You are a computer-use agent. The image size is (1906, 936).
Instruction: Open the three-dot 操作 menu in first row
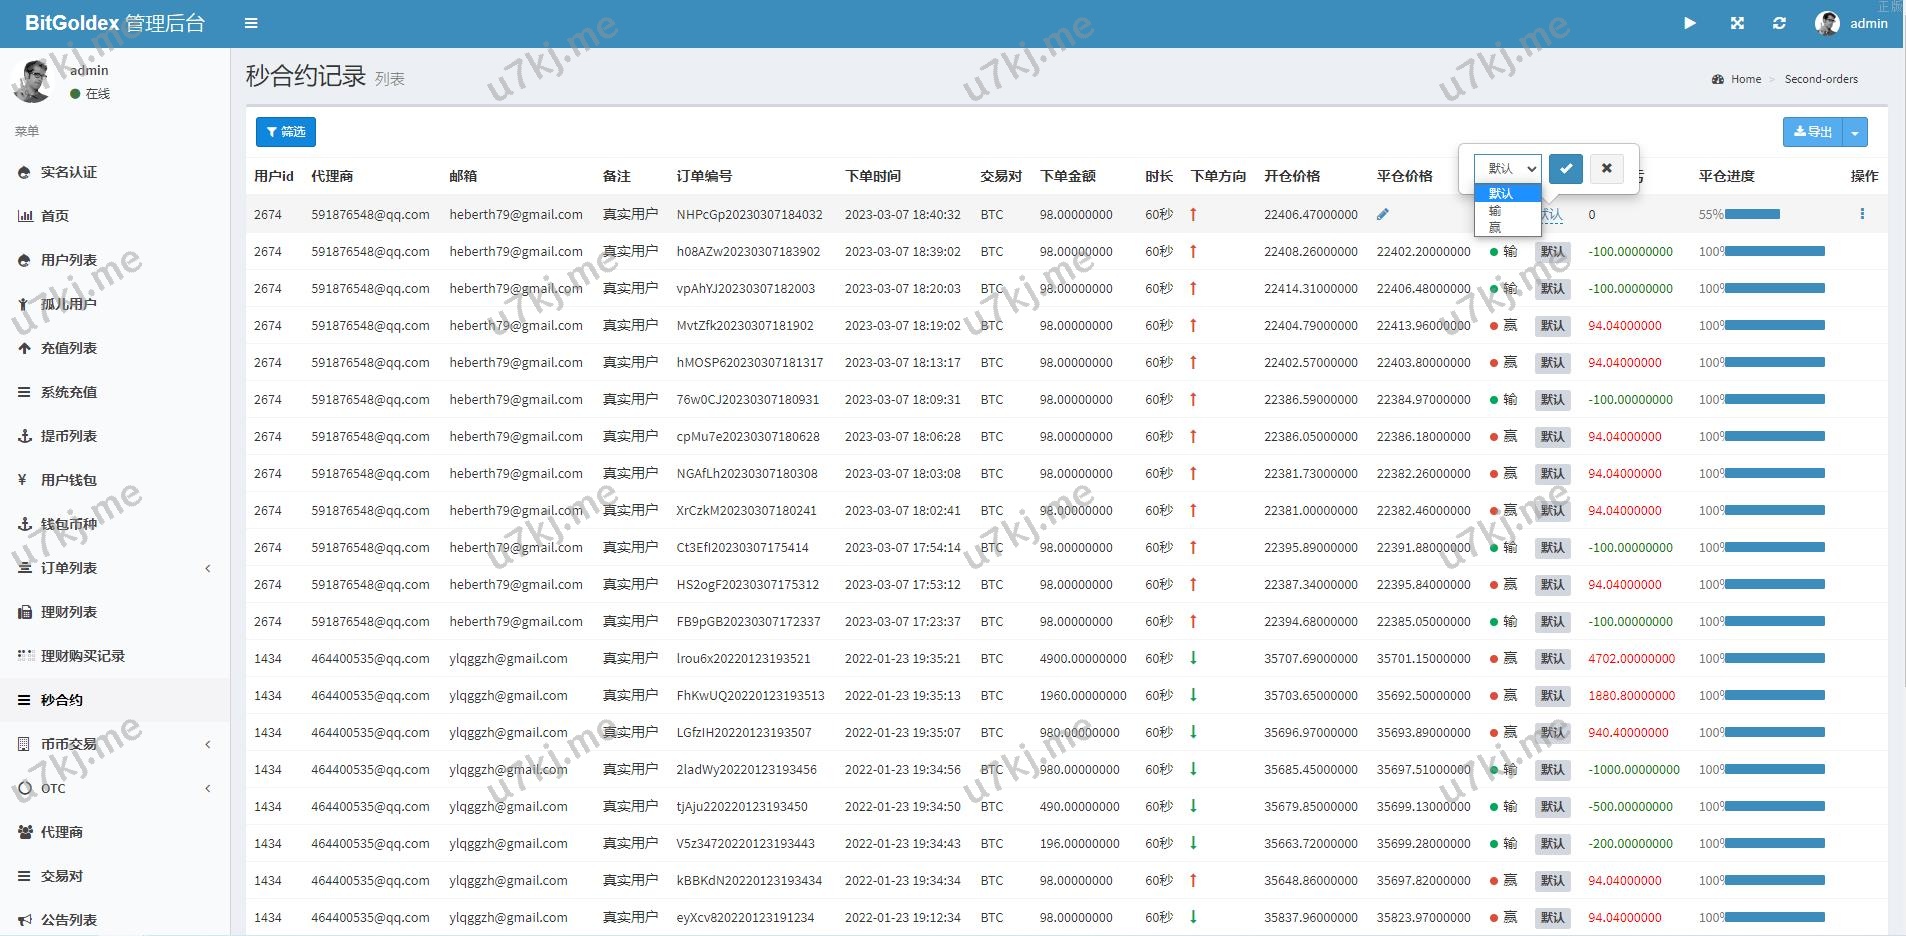tap(1861, 214)
